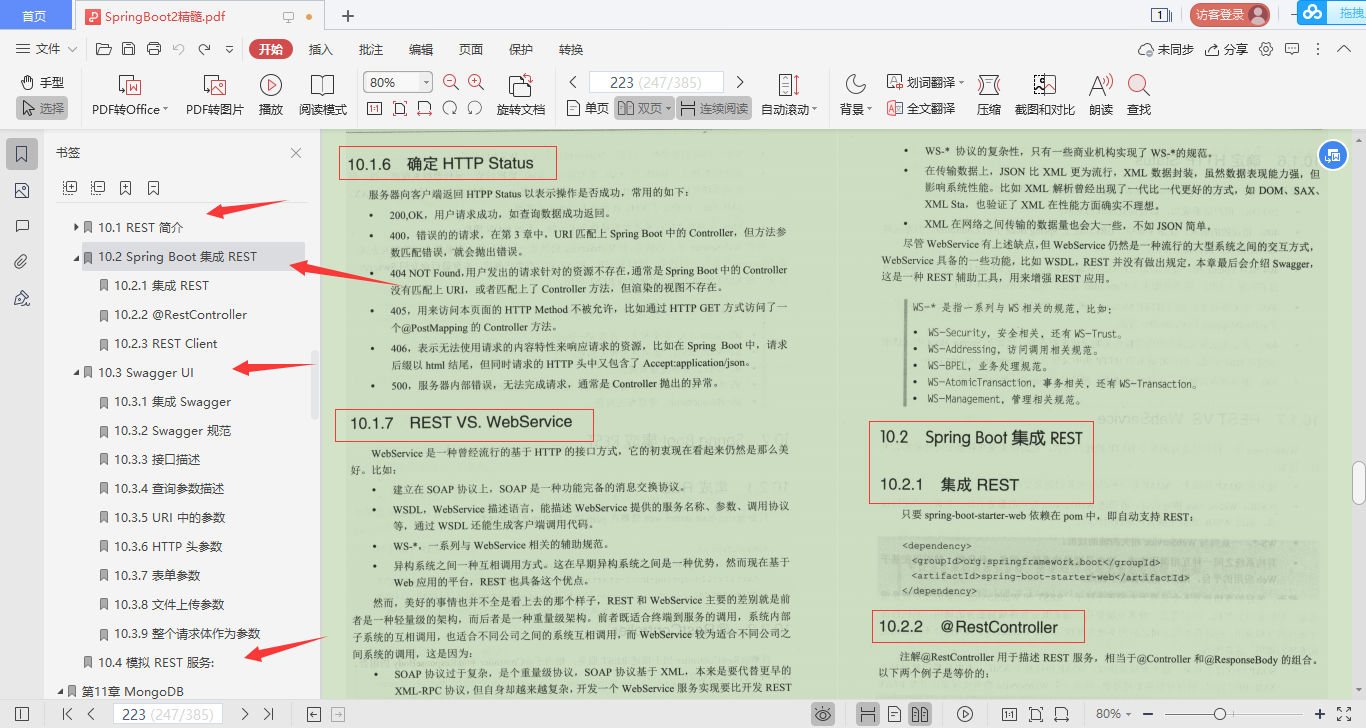Click the zoom in magnifier icon

[x=476, y=83]
